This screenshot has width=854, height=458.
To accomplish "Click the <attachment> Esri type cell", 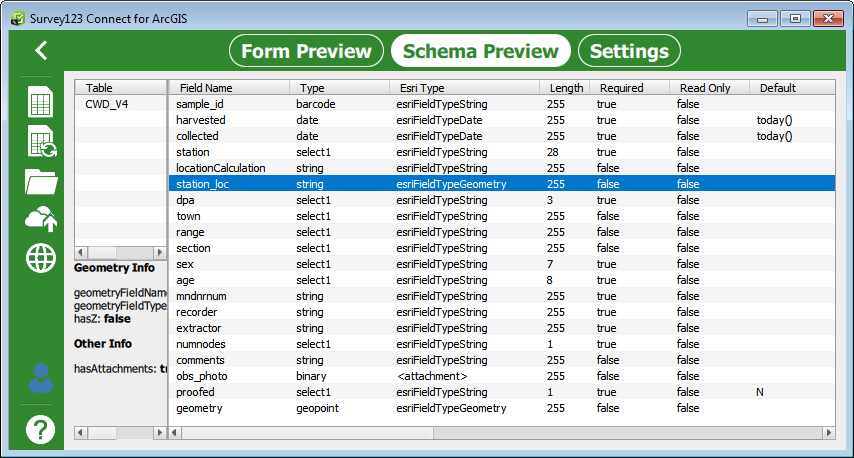I will tap(432, 376).
